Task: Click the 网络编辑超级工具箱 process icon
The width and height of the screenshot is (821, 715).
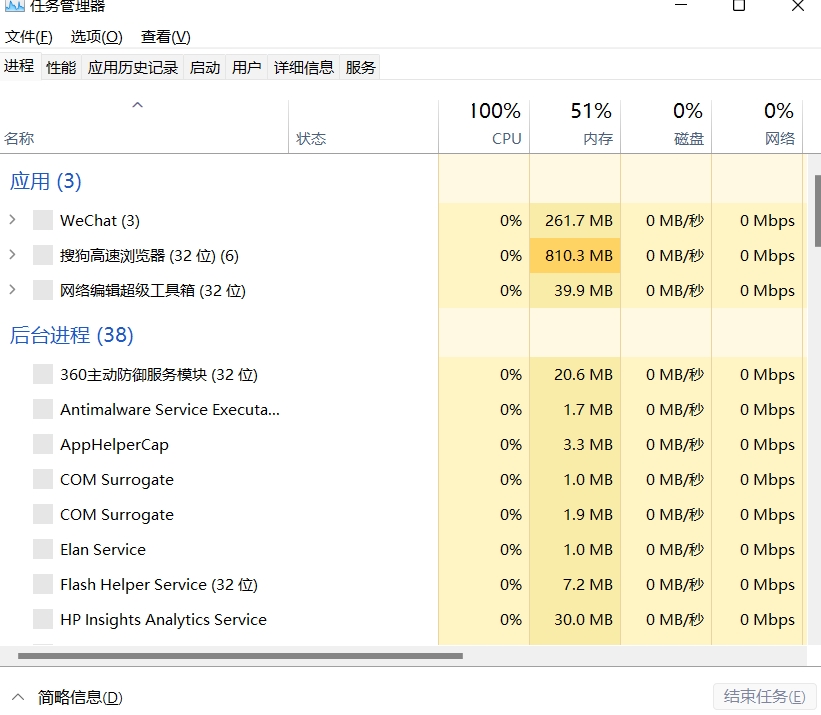Action: 43,291
